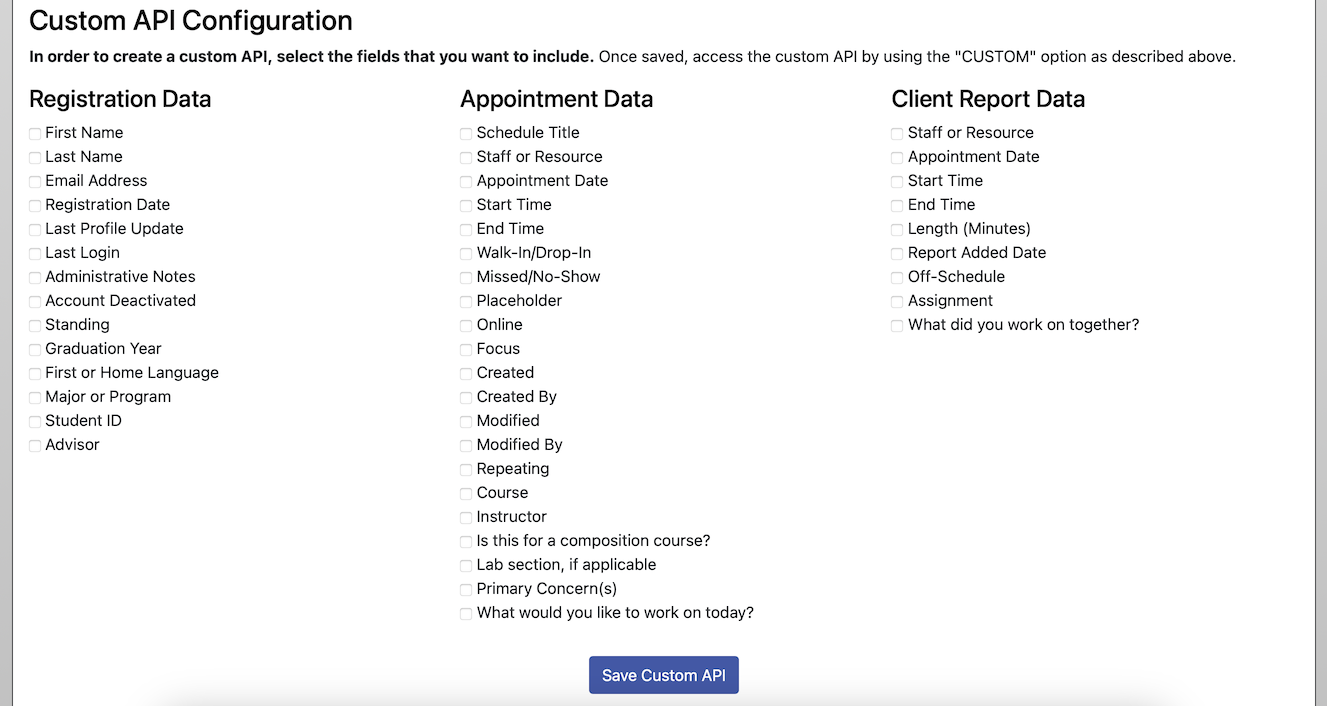Toggle the Missed/No-Show checkbox

click(x=466, y=277)
